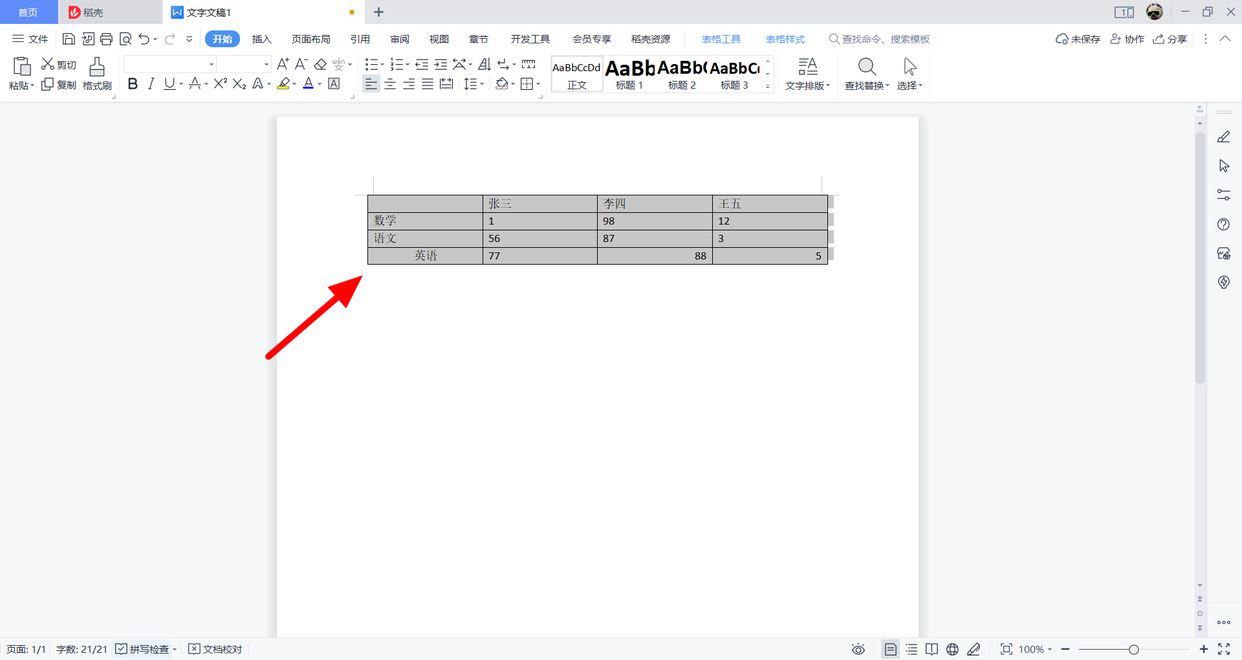Open the Table Tools (表格工具) tab
The height and width of the screenshot is (660, 1242).
[721, 39]
